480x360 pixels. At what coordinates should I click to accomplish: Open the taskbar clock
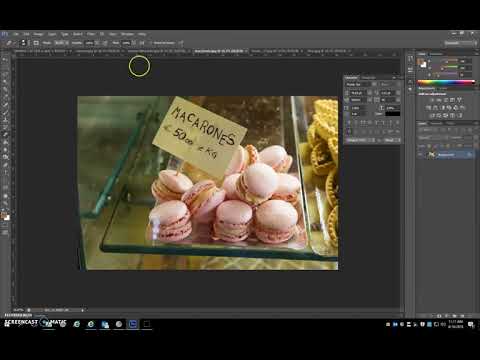click(x=456, y=324)
